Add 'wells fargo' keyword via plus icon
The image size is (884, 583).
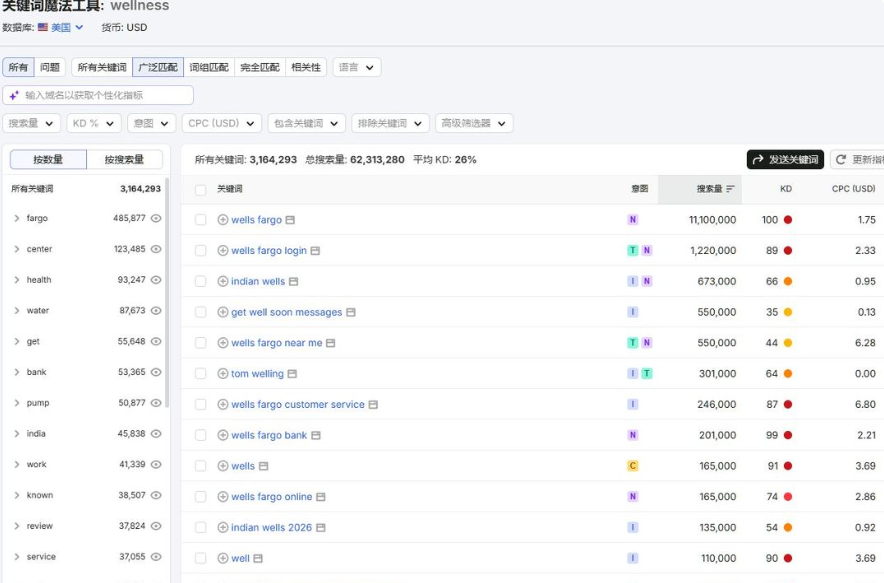[x=223, y=220]
